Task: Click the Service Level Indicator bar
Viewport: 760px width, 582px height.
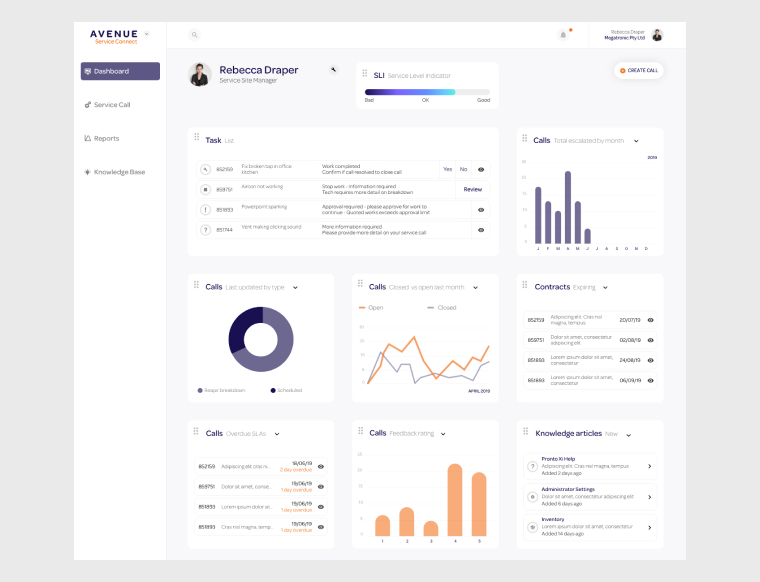Action: point(427,91)
